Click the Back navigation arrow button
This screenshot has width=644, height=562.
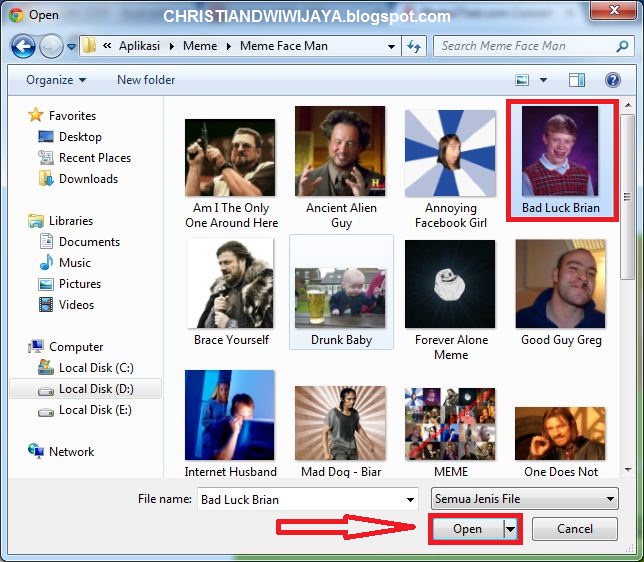click(x=23, y=46)
